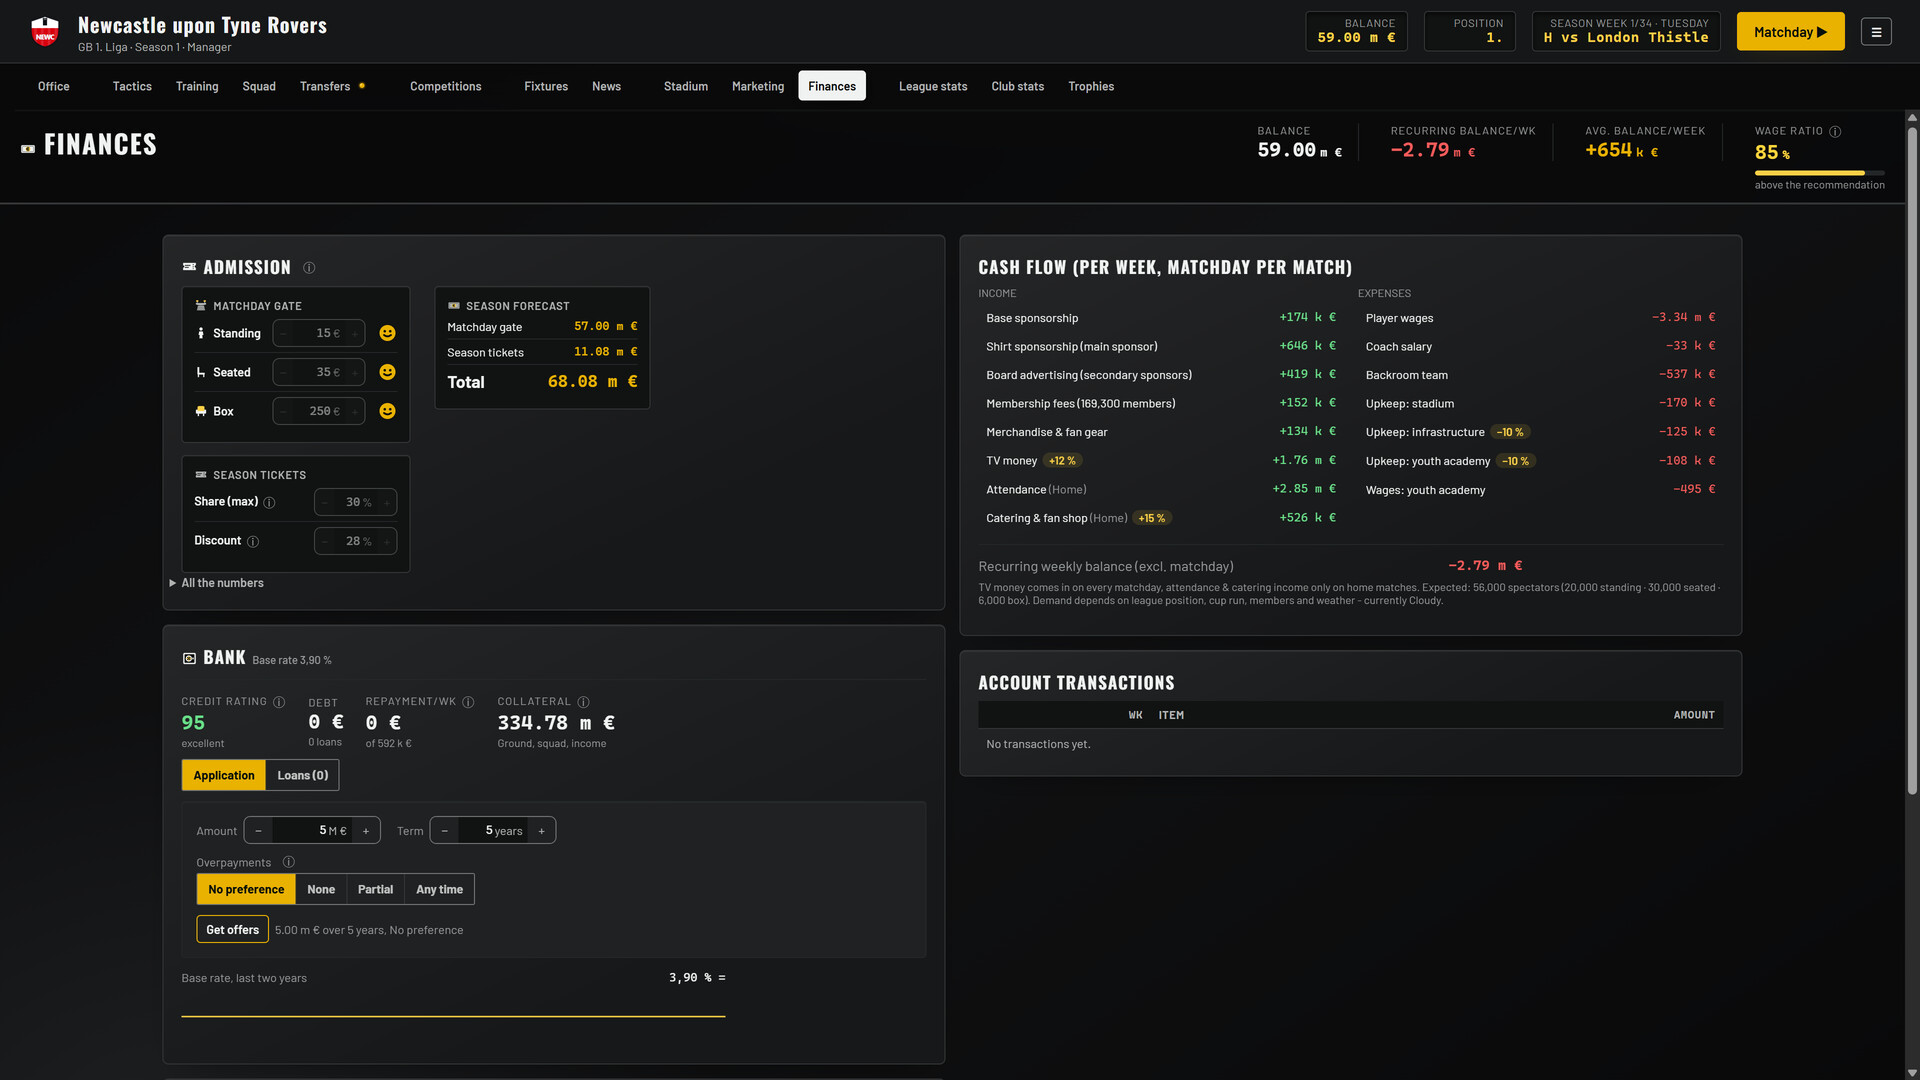Click the Standing price smiley icon
Screen dimensions: 1920x1080
(x=388, y=333)
